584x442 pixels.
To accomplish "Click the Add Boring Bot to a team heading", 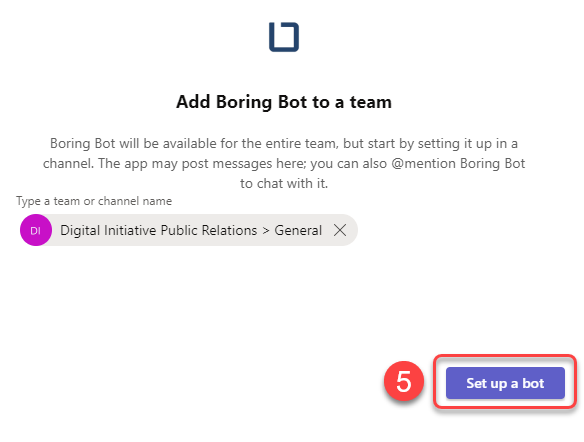I will [284, 102].
